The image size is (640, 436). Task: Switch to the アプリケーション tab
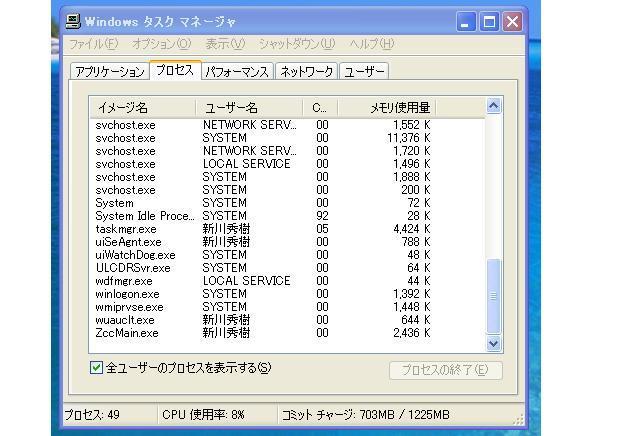click(110, 71)
